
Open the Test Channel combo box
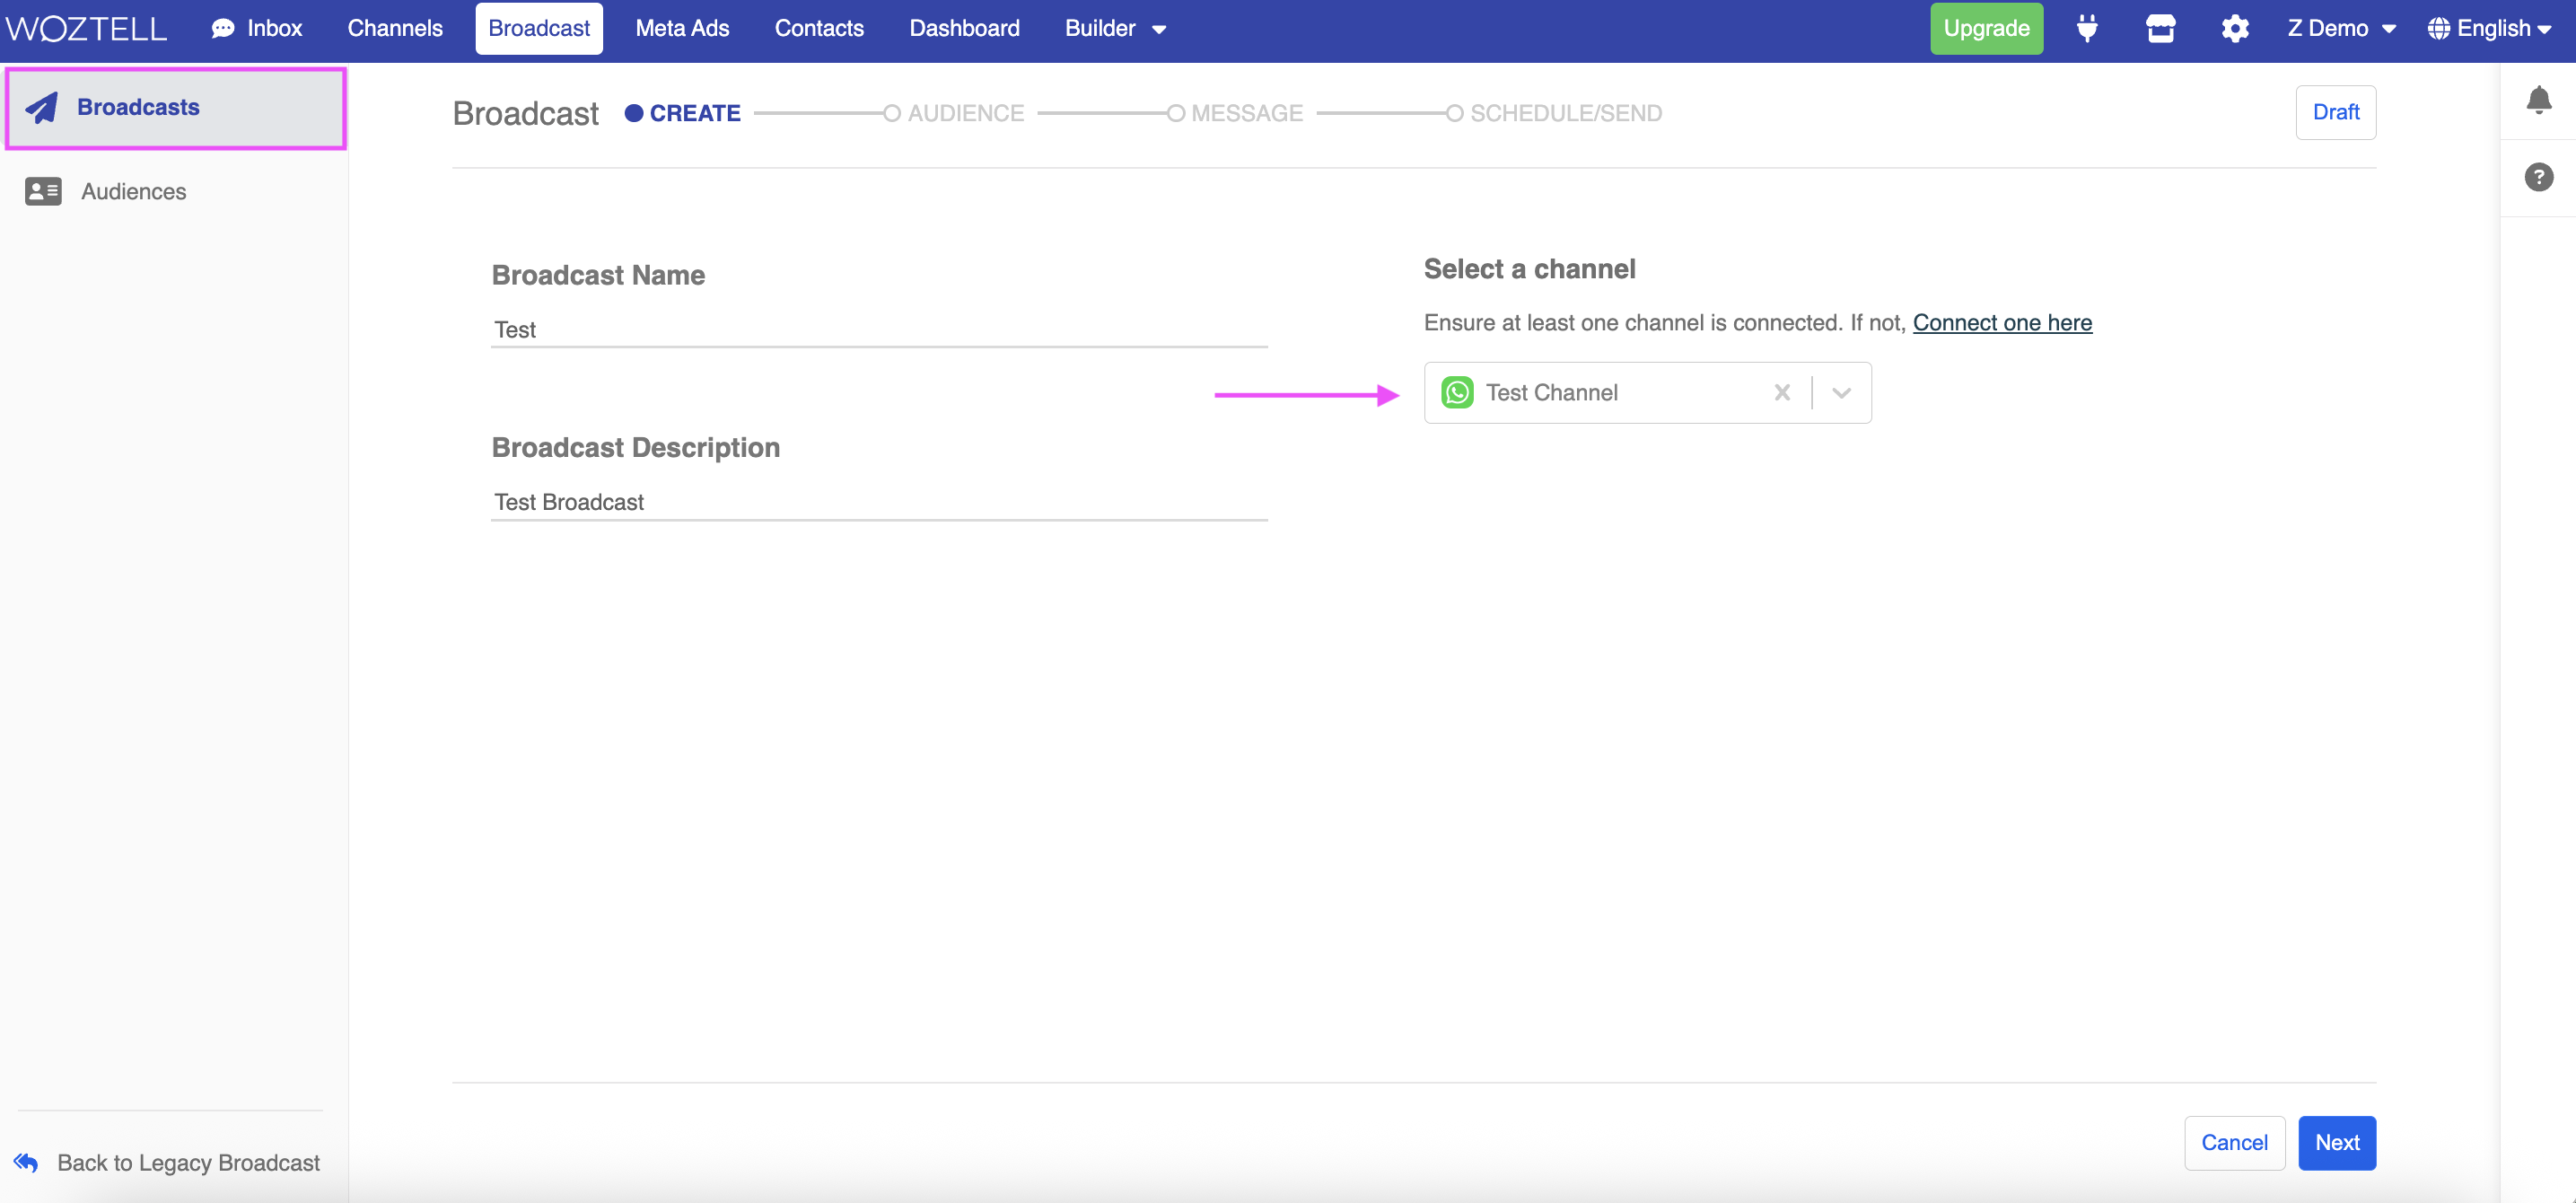pyautogui.click(x=1647, y=392)
